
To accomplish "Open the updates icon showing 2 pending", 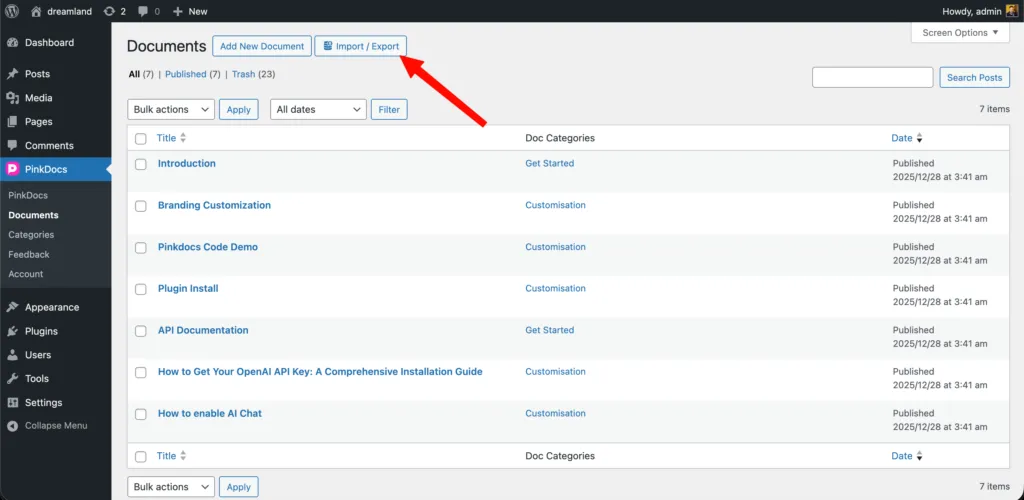I will point(109,11).
